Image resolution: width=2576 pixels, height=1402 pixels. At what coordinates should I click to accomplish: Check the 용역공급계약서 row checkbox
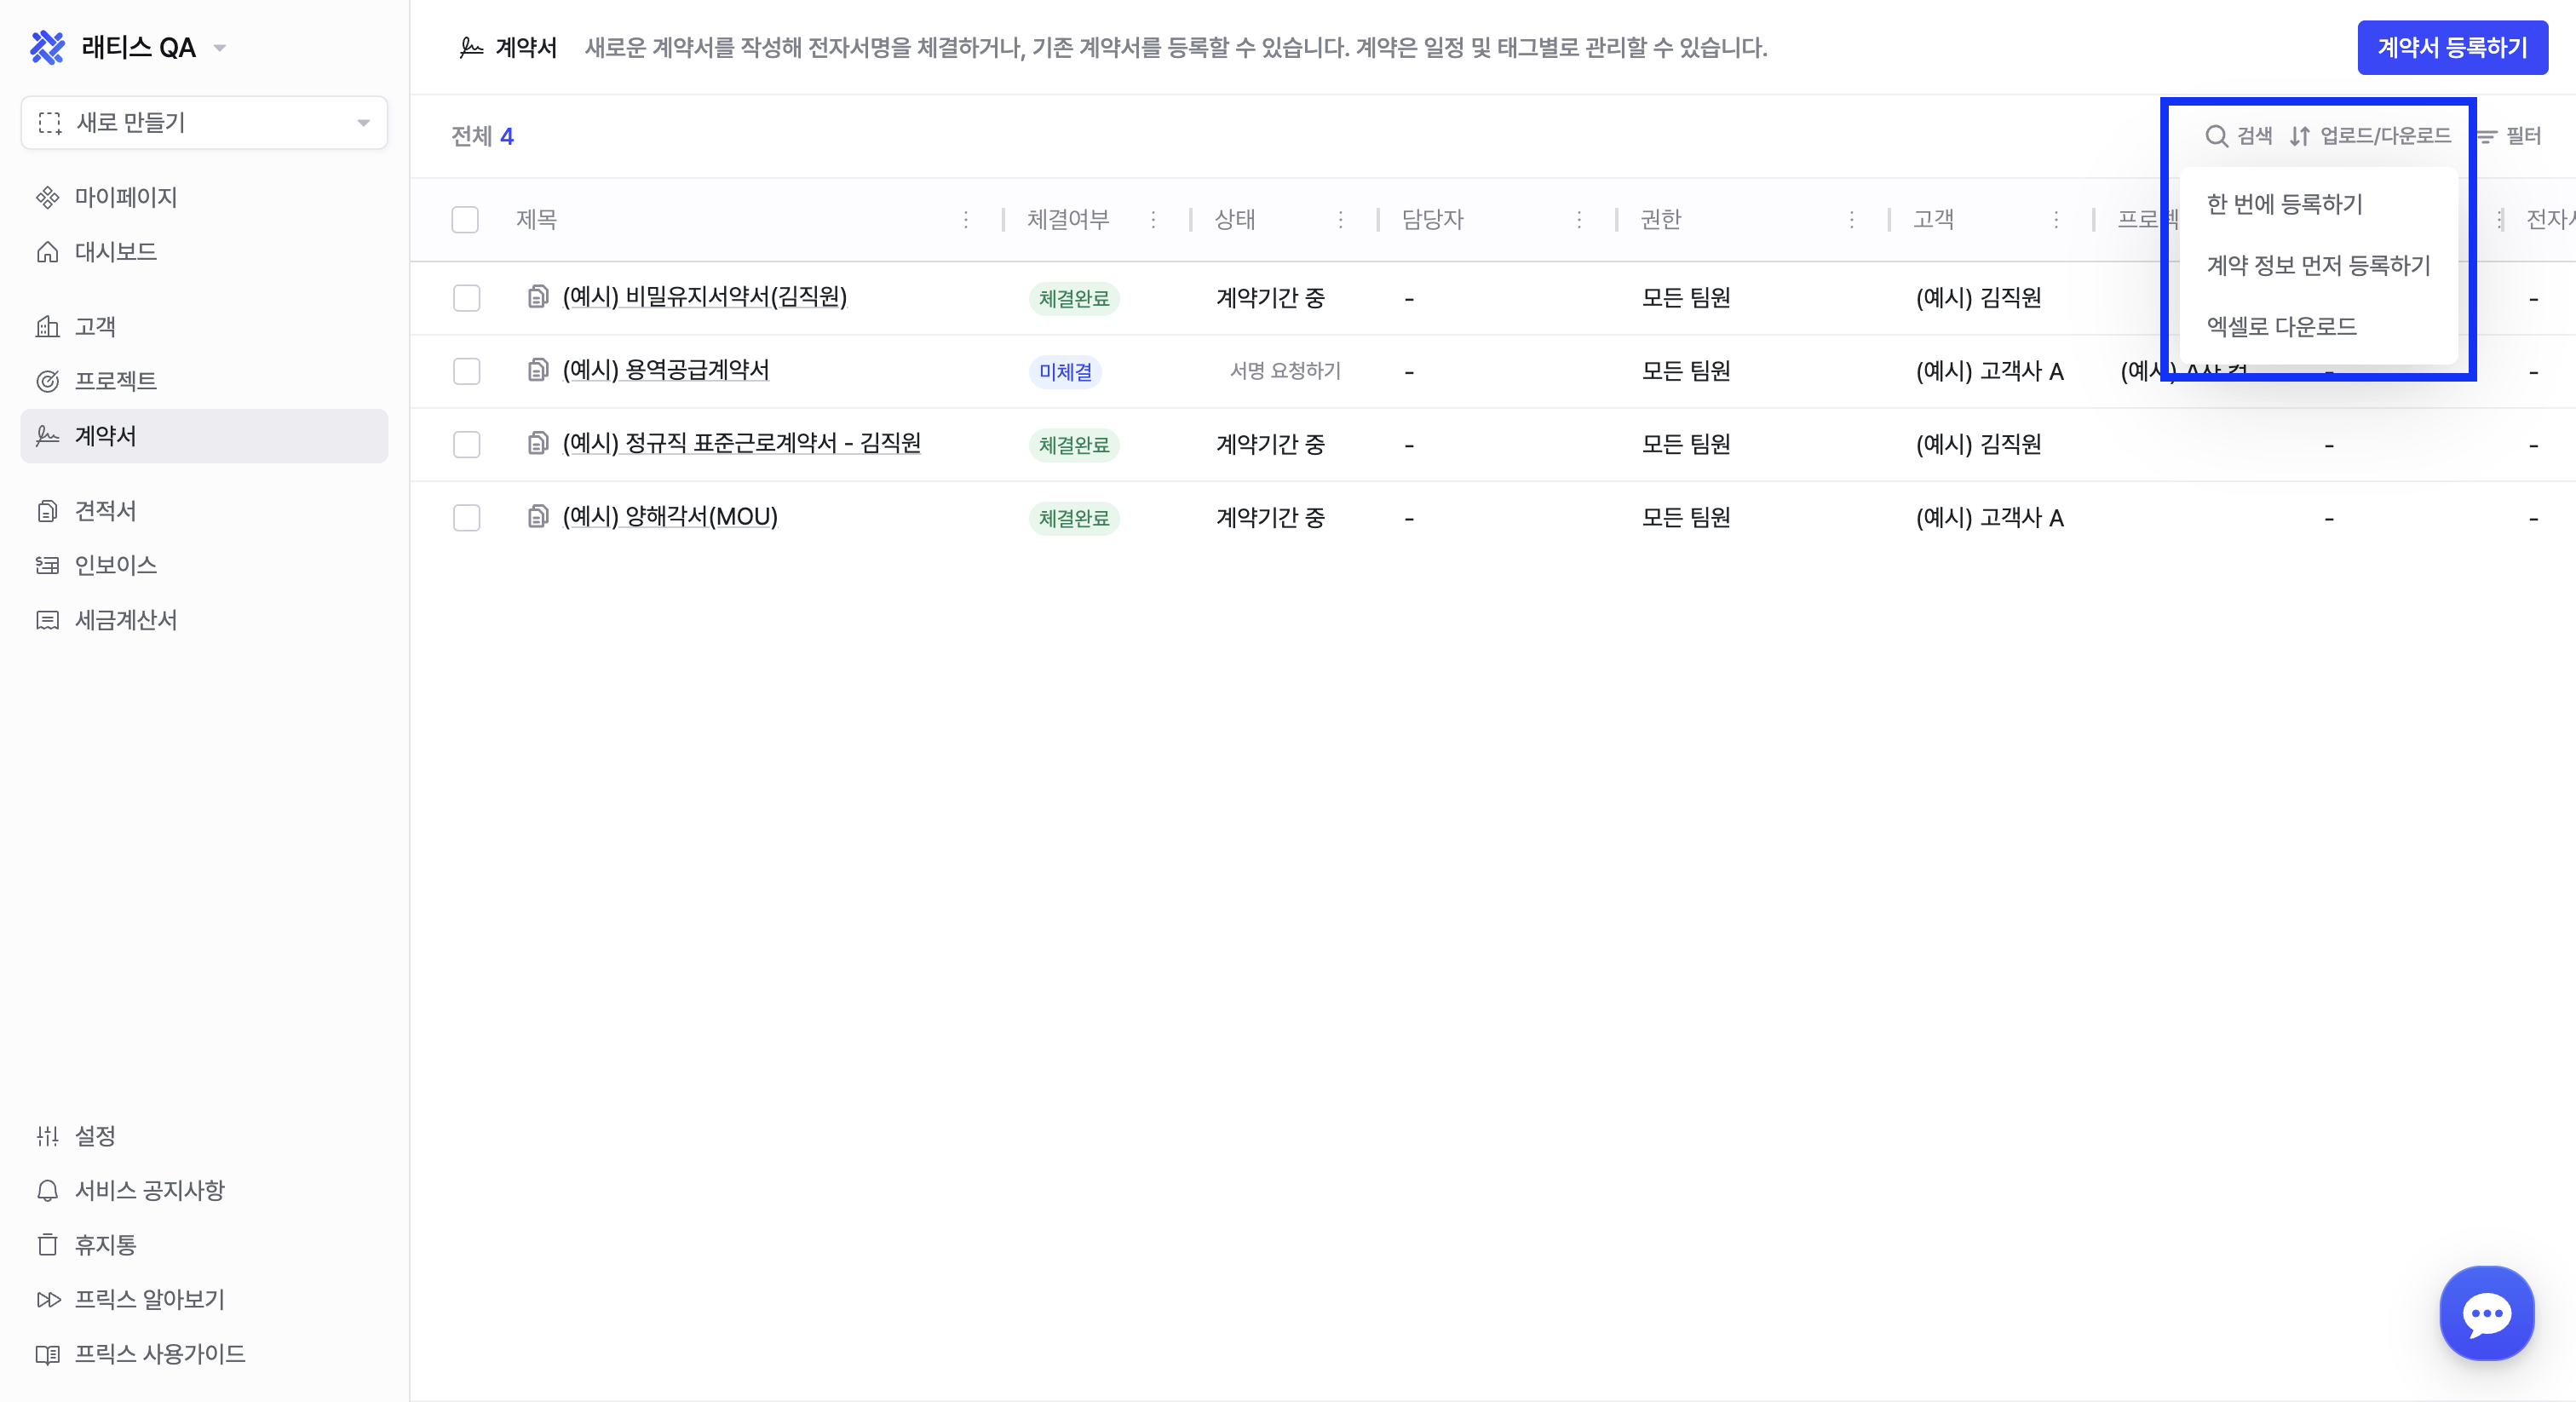coord(466,371)
